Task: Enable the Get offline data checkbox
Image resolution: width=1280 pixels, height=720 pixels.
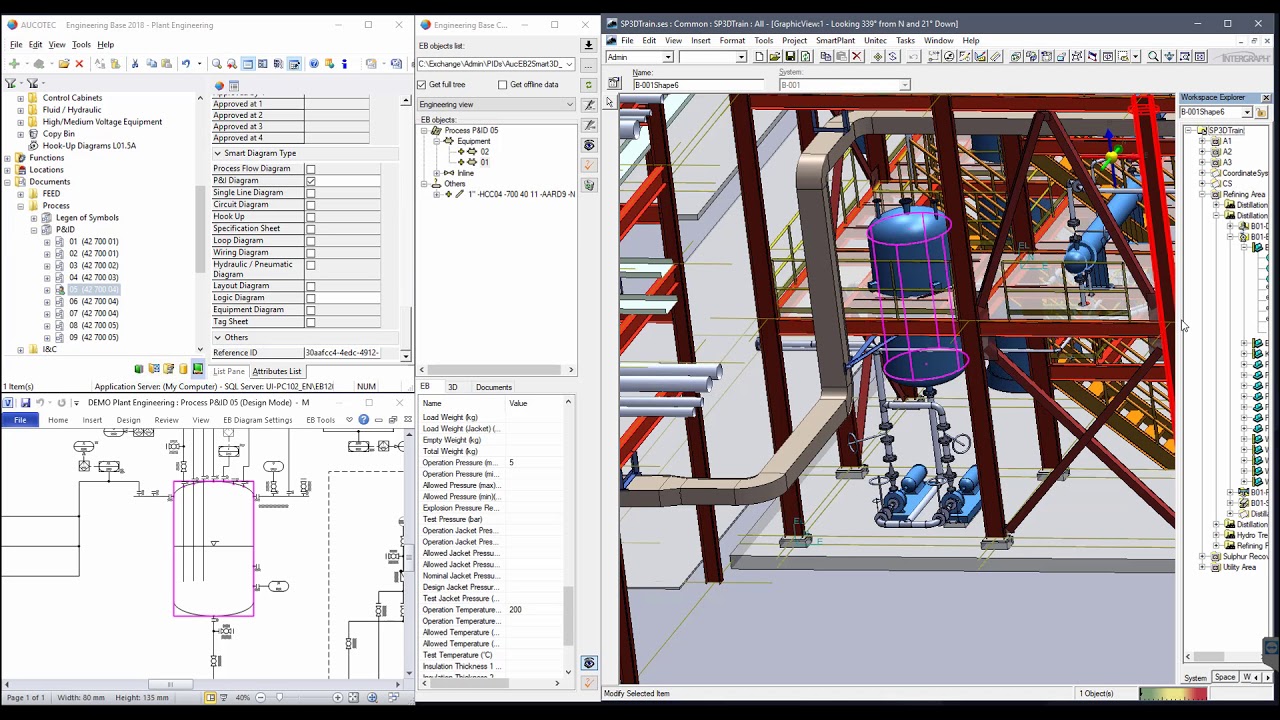Action: tap(503, 85)
